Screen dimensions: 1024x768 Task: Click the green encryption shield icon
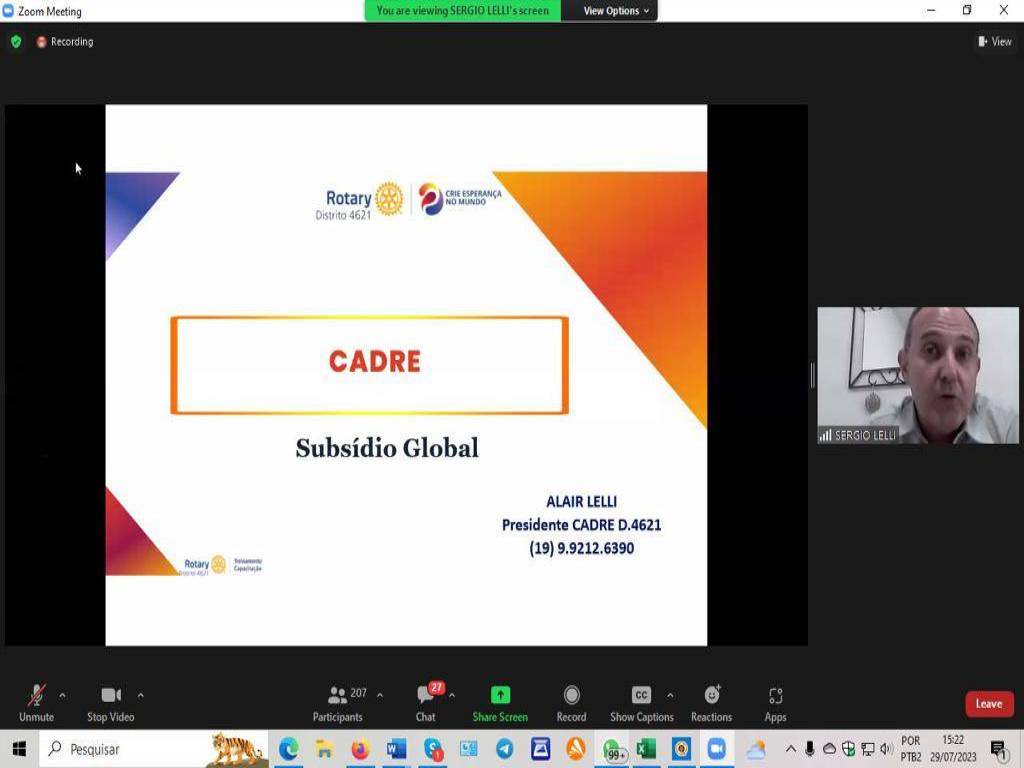point(16,42)
